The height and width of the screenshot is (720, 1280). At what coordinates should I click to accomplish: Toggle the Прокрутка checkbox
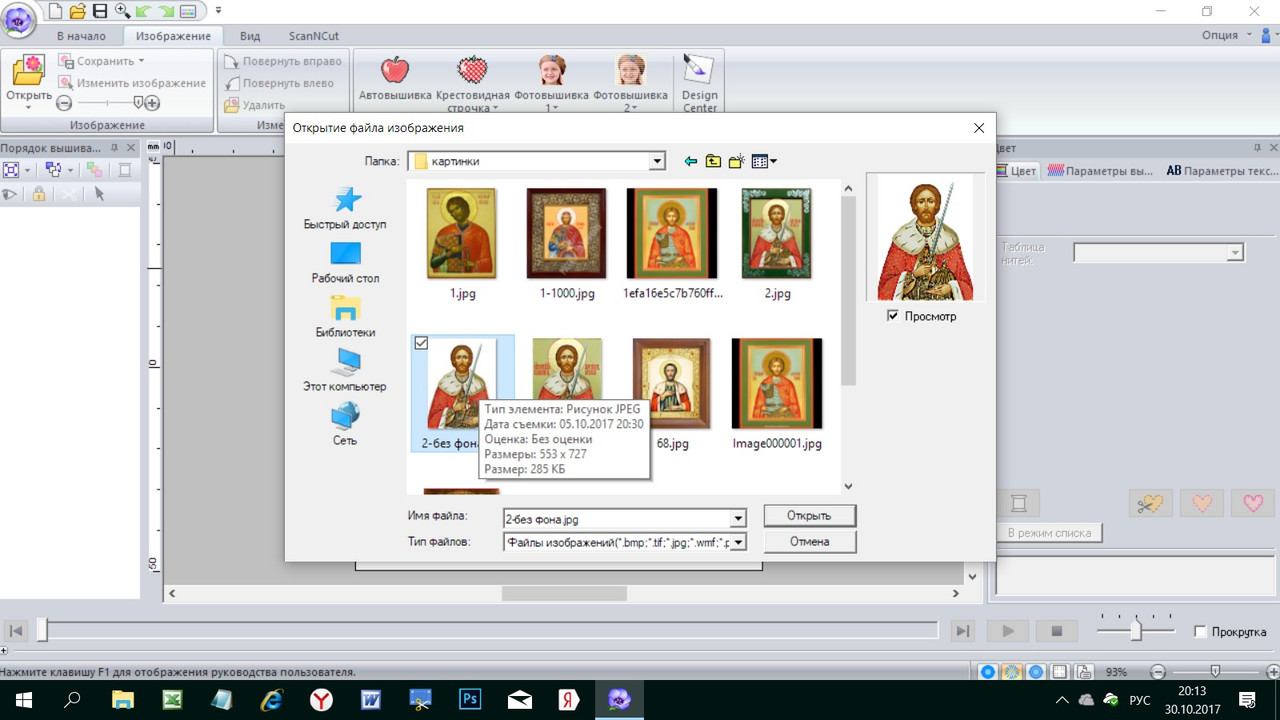pos(1200,632)
